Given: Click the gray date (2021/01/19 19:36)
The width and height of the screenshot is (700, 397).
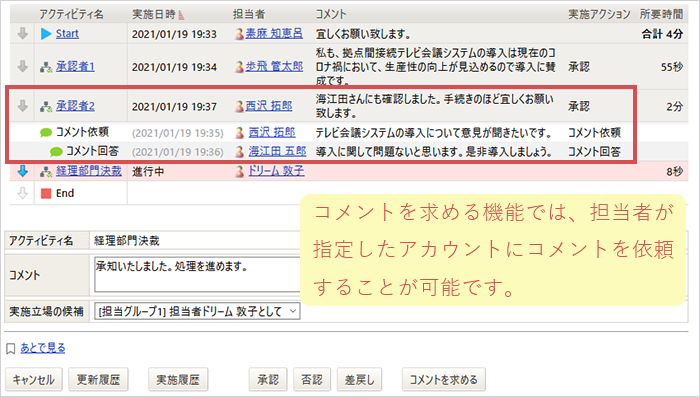Looking at the screenshot, I should [x=178, y=152].
